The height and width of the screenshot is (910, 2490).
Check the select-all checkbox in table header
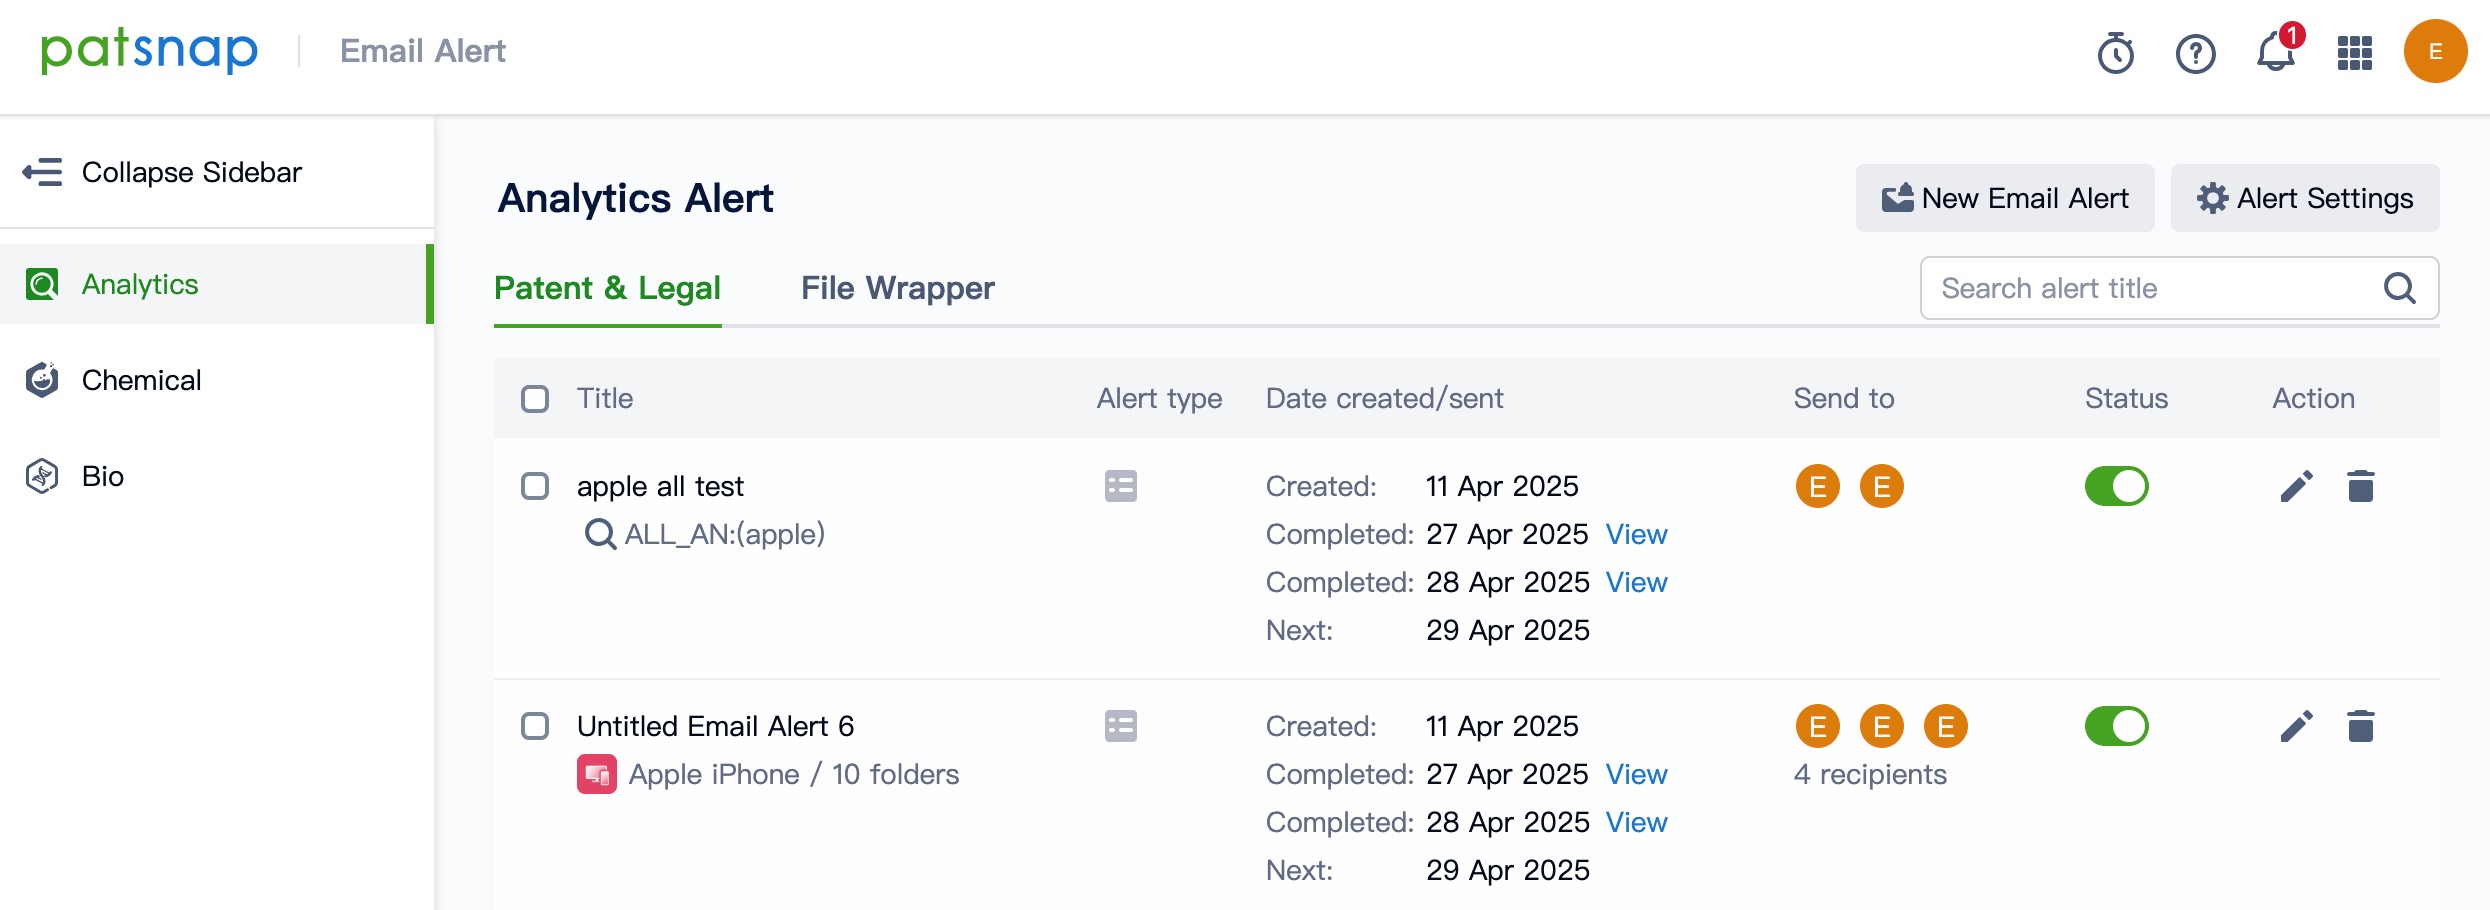tap(535, 399)
